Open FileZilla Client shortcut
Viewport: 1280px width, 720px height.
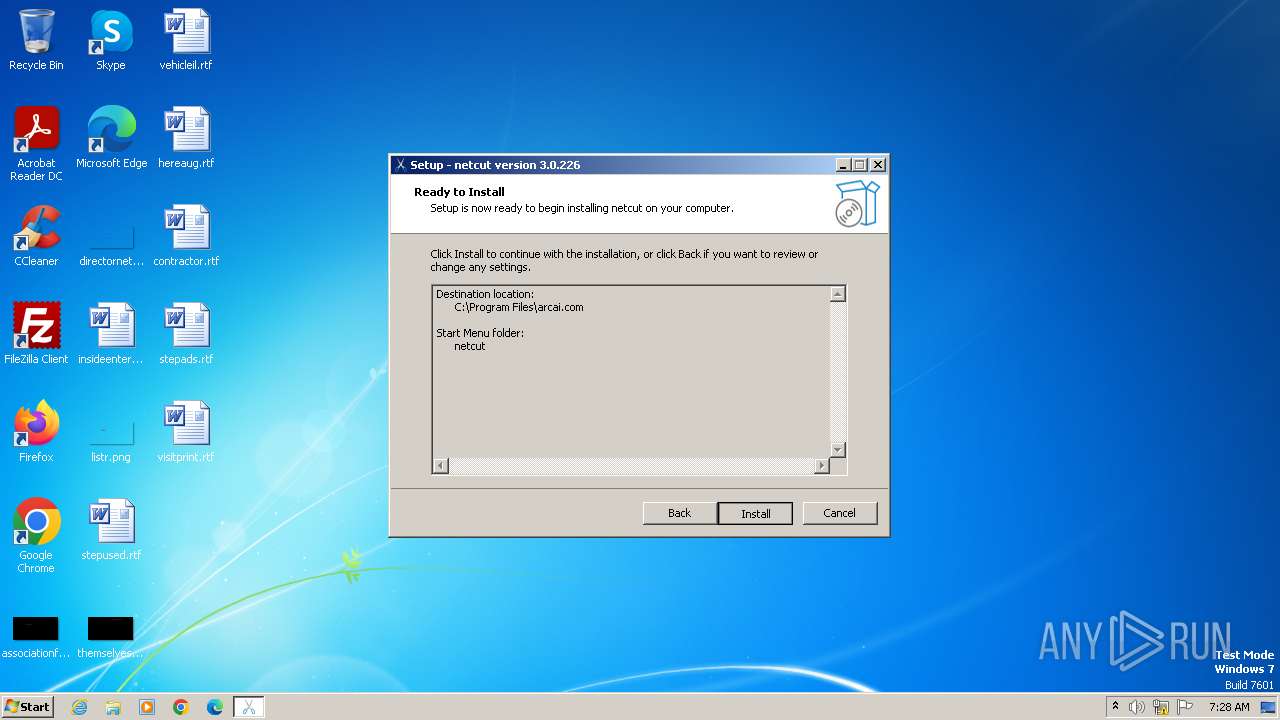[x=36, y=334]
